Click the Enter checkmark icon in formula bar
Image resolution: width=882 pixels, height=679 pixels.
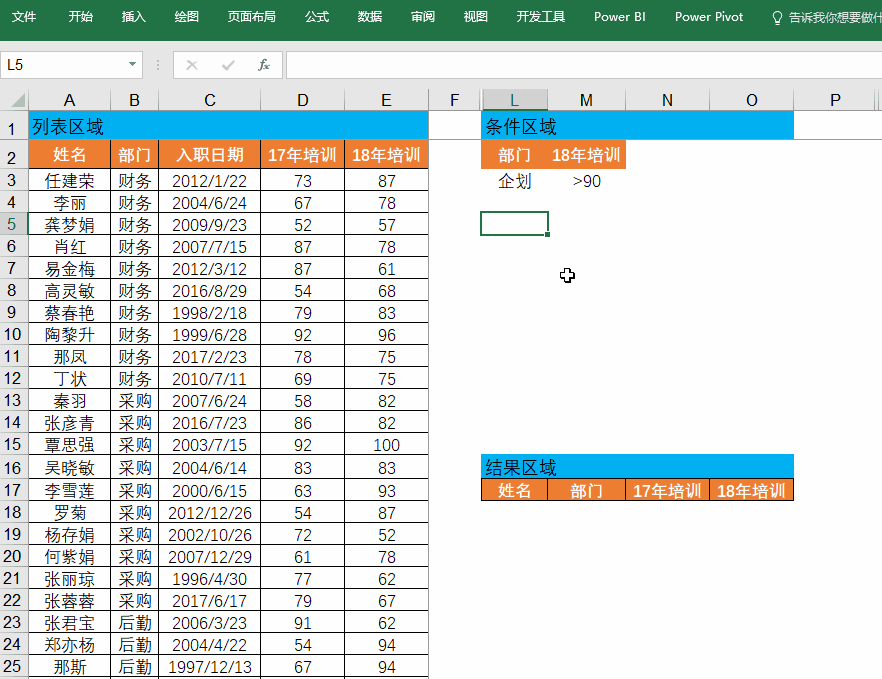[225, 65]
